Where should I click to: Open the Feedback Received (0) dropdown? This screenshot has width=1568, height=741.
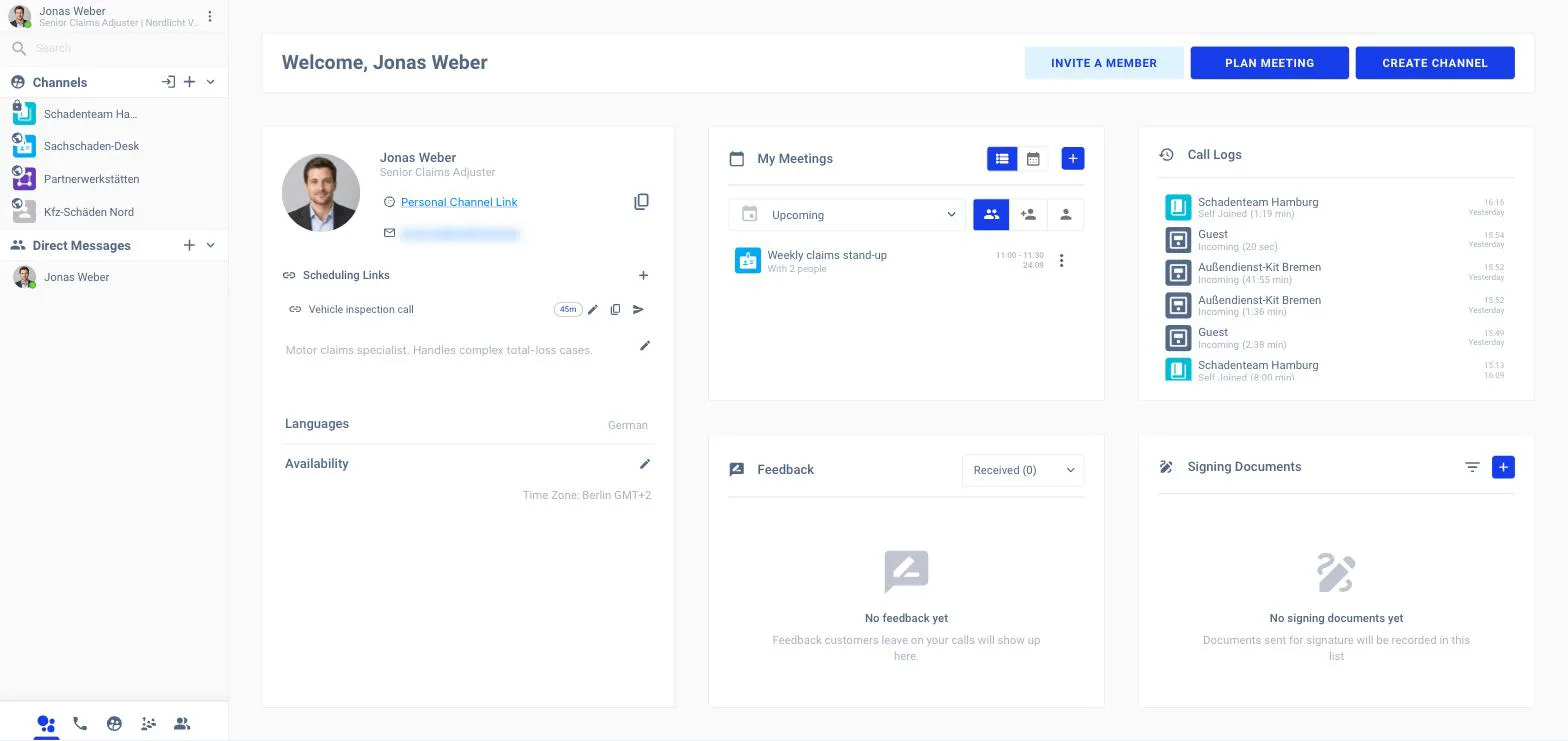(1023, 470)
